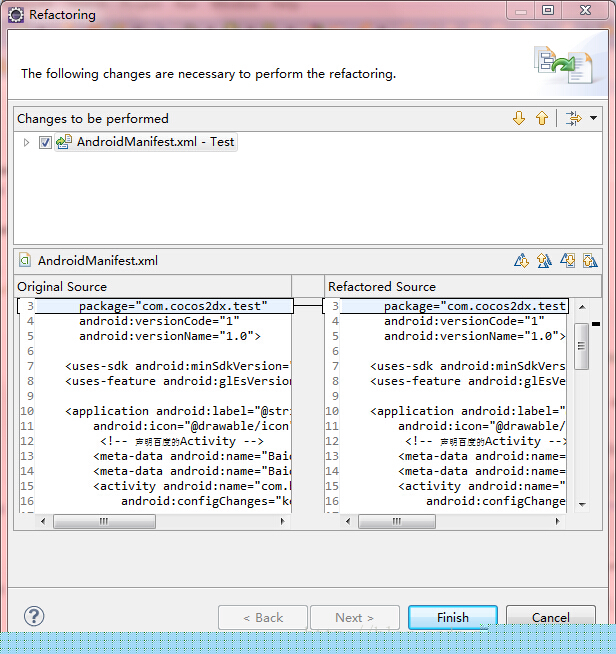
Task: Uncheck the AndroidManifest.xml - Test checkbox
Action: tap(45, 142)
